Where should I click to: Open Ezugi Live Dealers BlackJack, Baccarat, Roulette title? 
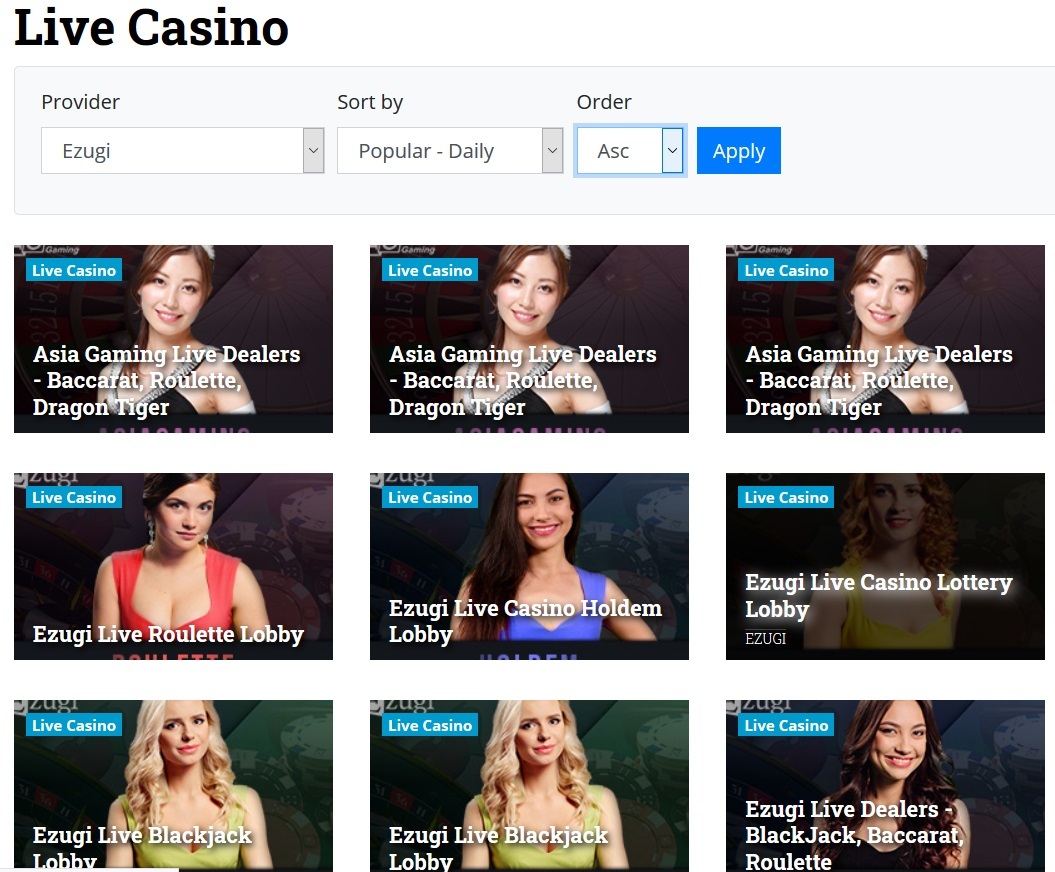pos(853,835)
